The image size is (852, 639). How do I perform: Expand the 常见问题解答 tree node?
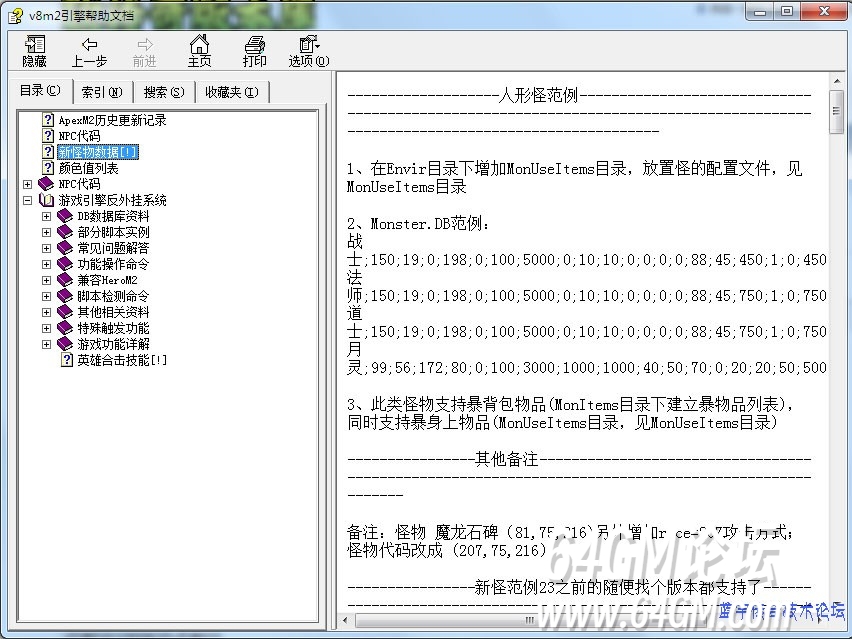coord(46,248)
